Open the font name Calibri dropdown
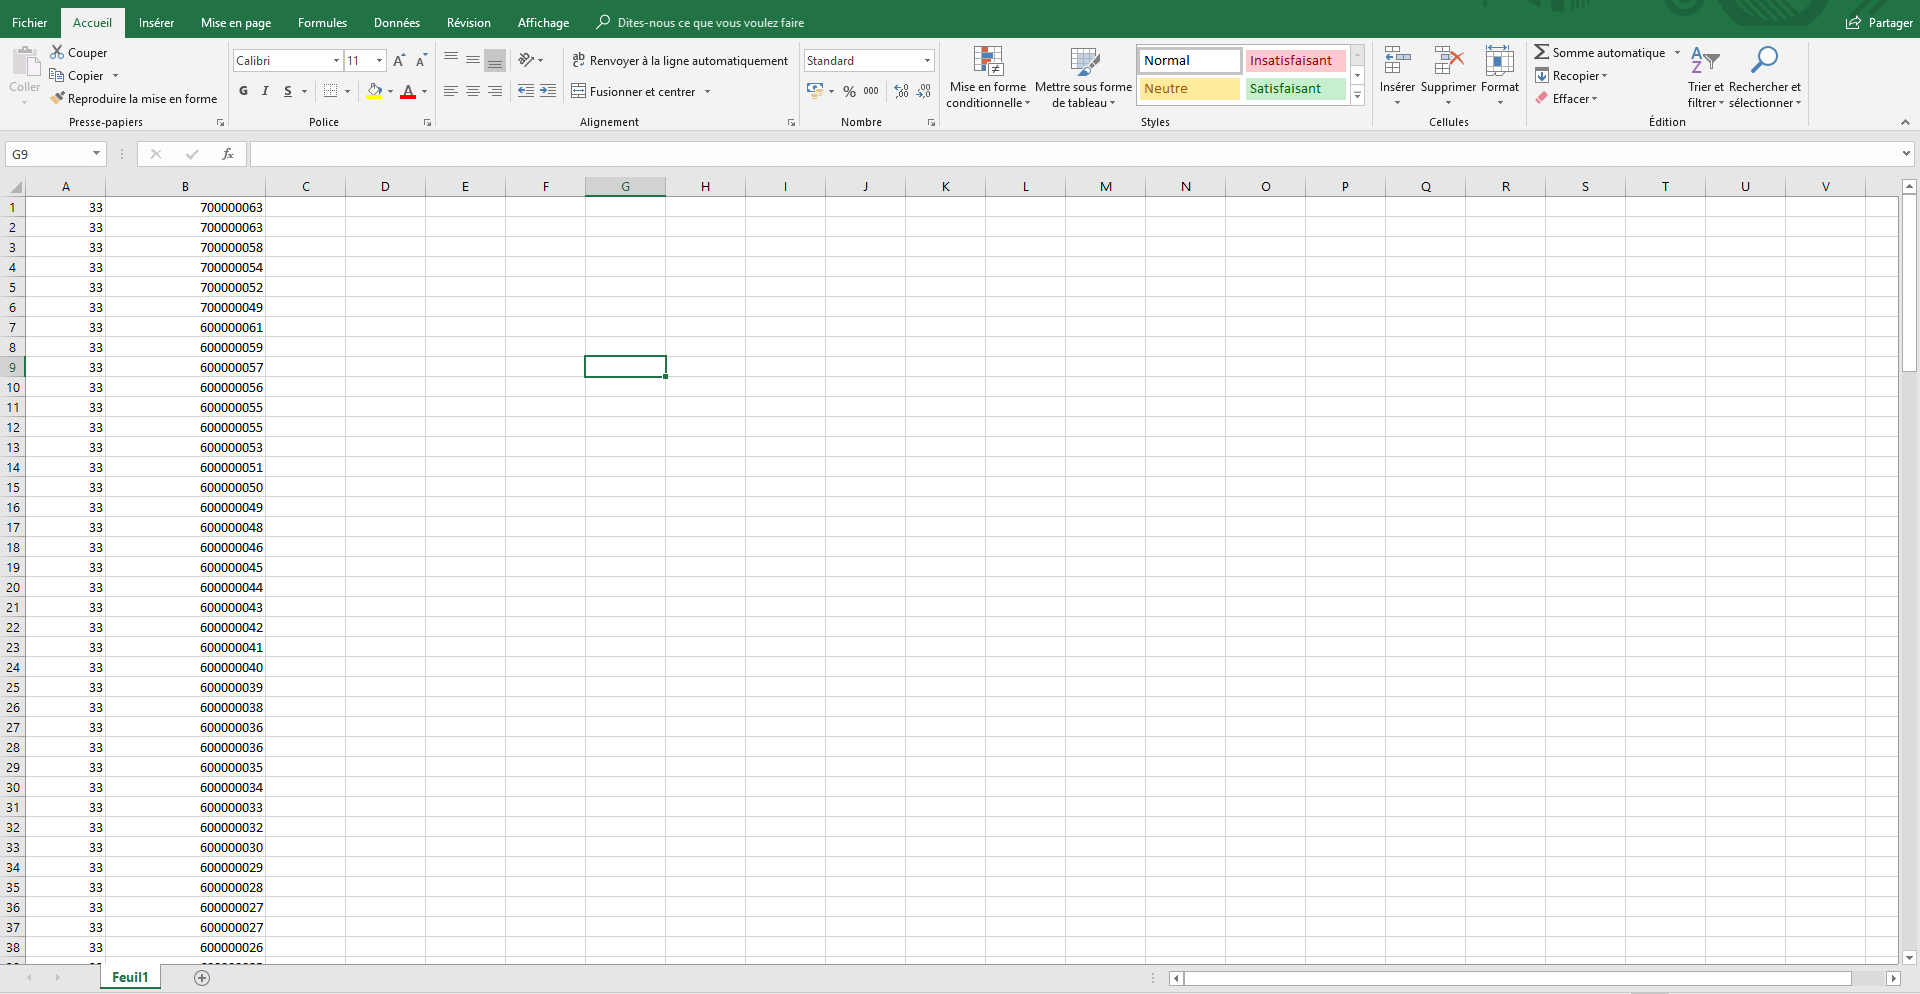Screen dimensions: 1920x994 coord(336,61)
